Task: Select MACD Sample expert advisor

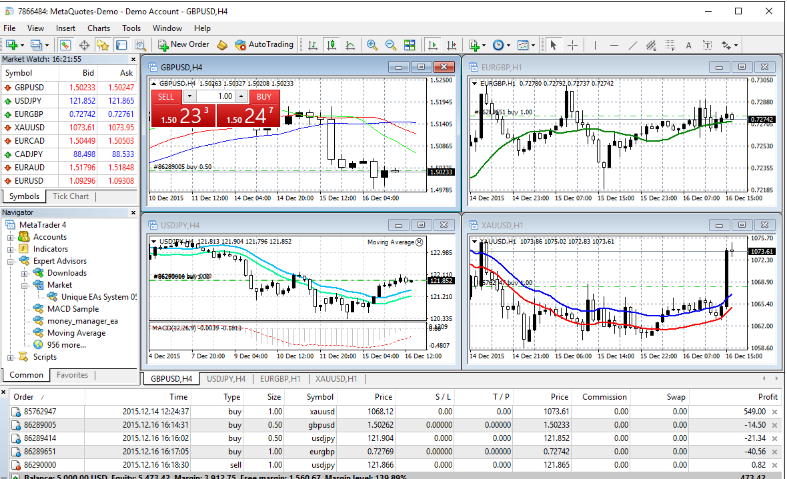Action: [x=73, y=309]
